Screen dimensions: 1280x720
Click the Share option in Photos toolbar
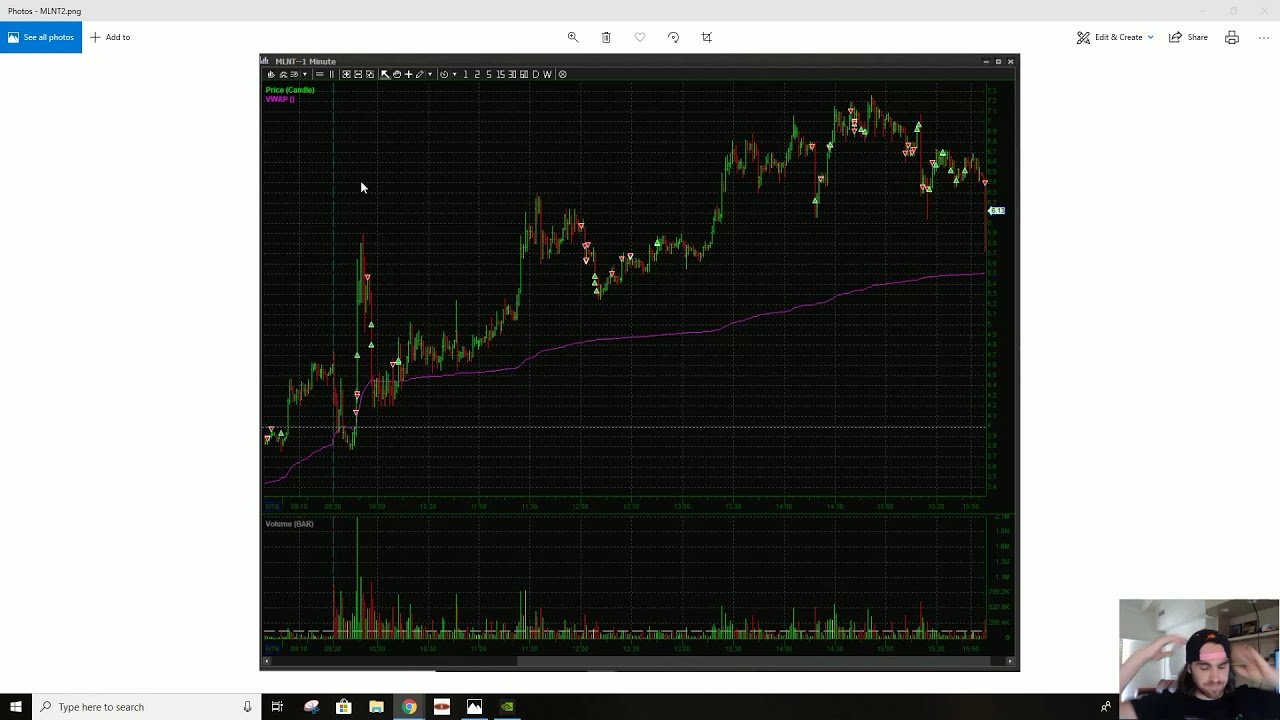(x=1188, y=37)
